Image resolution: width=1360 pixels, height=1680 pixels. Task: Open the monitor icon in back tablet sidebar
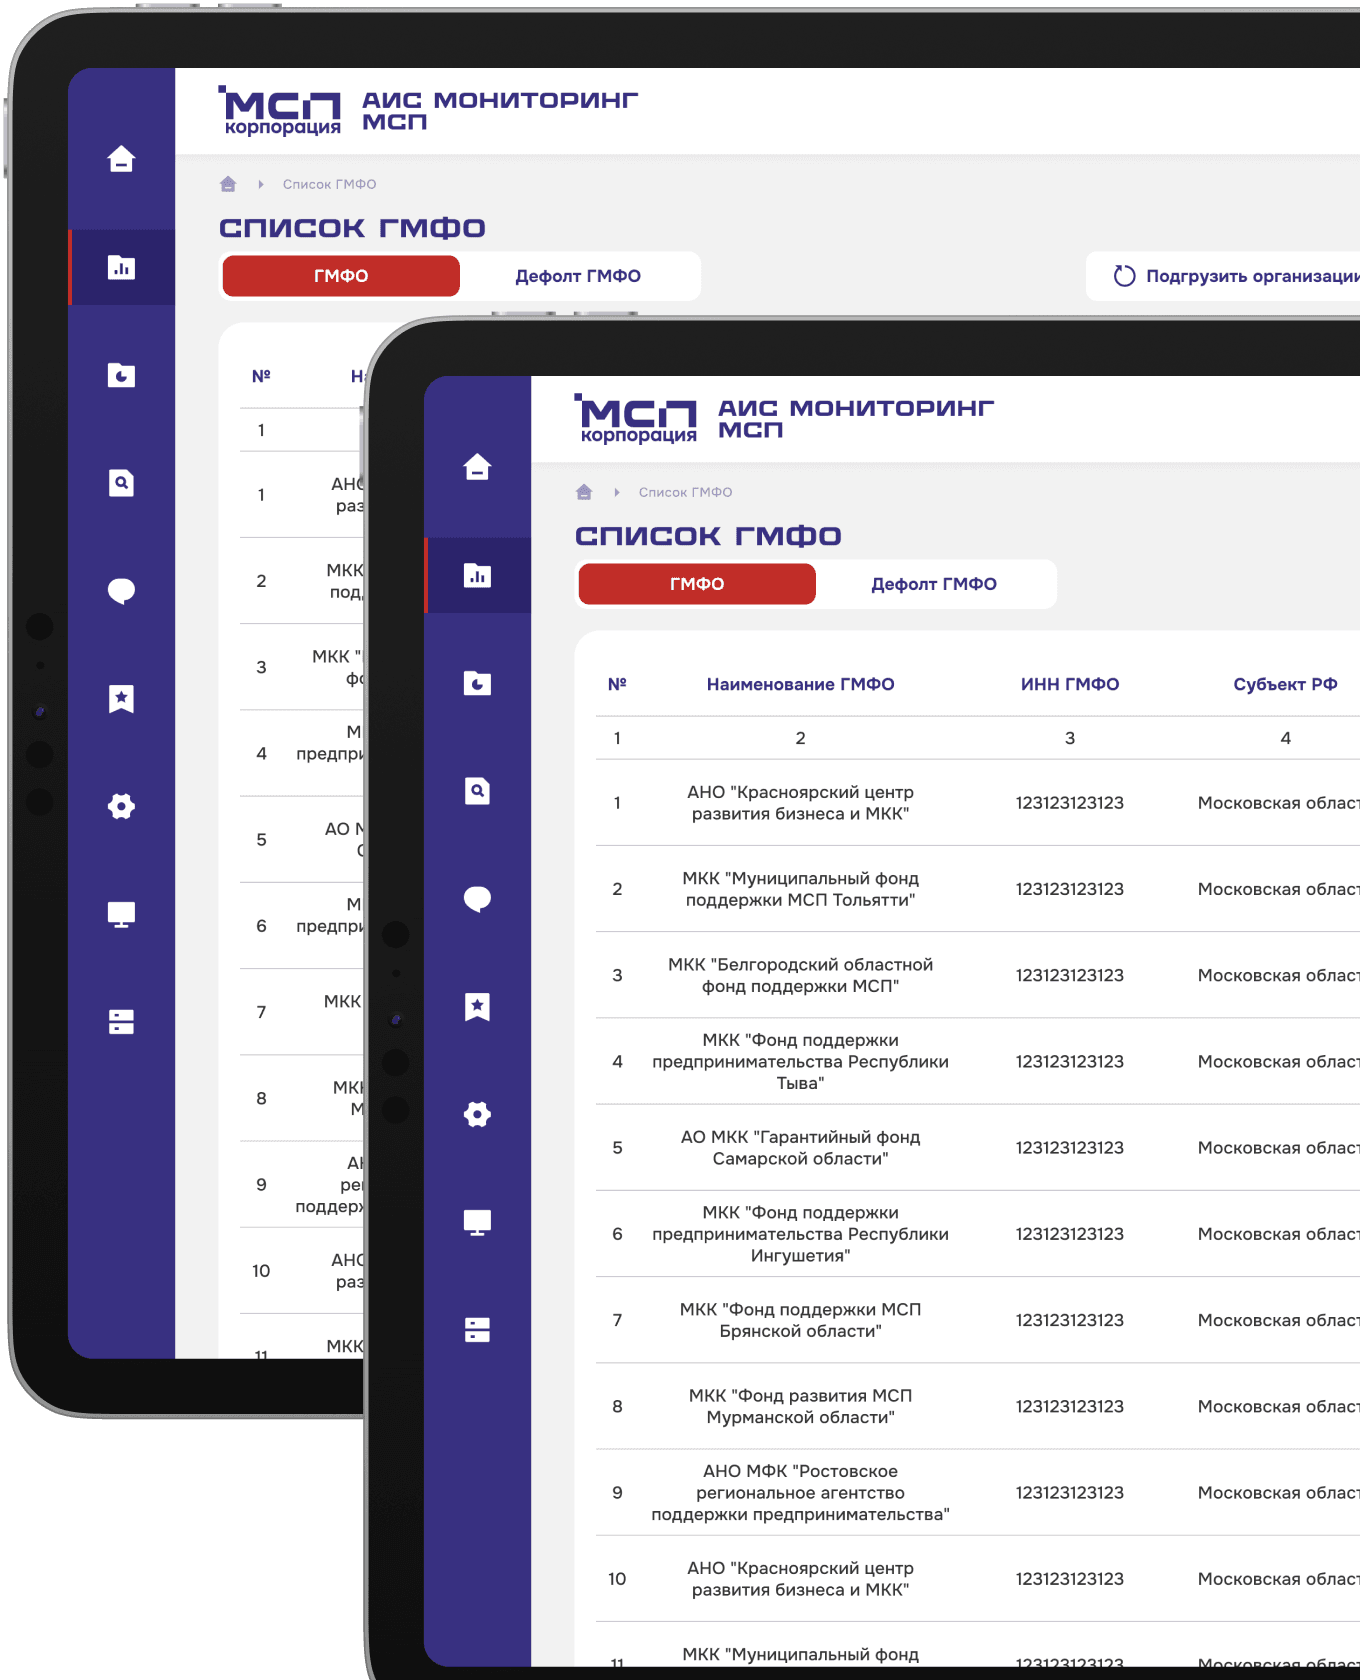click(121, 914)
